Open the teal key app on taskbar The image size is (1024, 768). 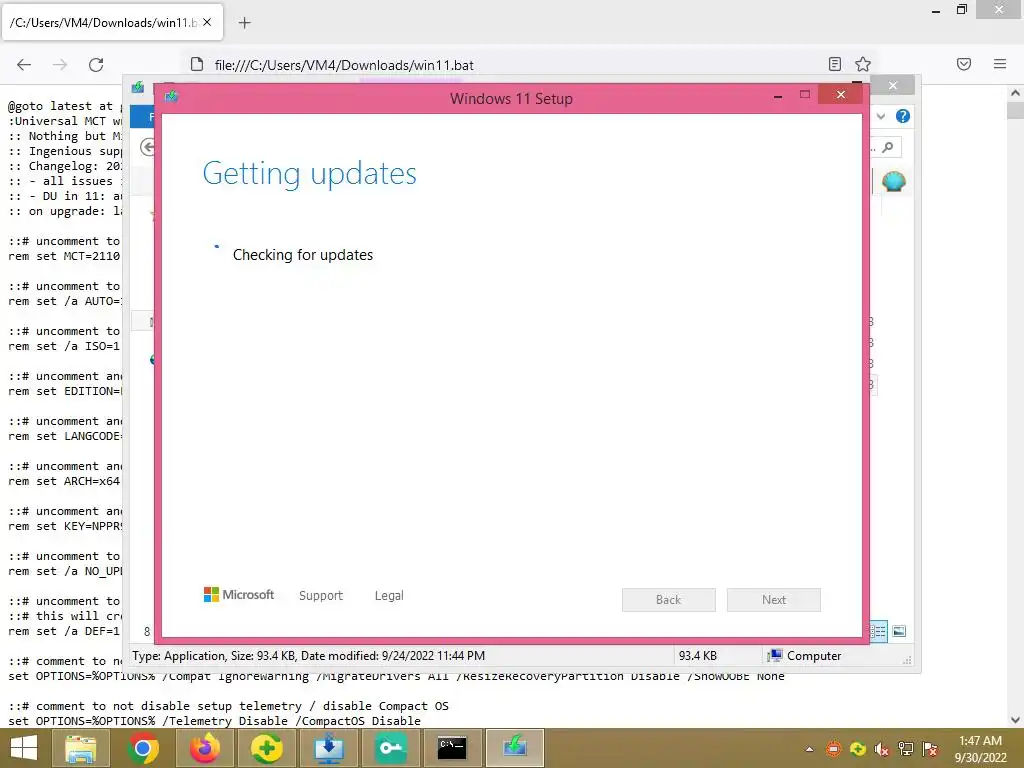[391, 748]
